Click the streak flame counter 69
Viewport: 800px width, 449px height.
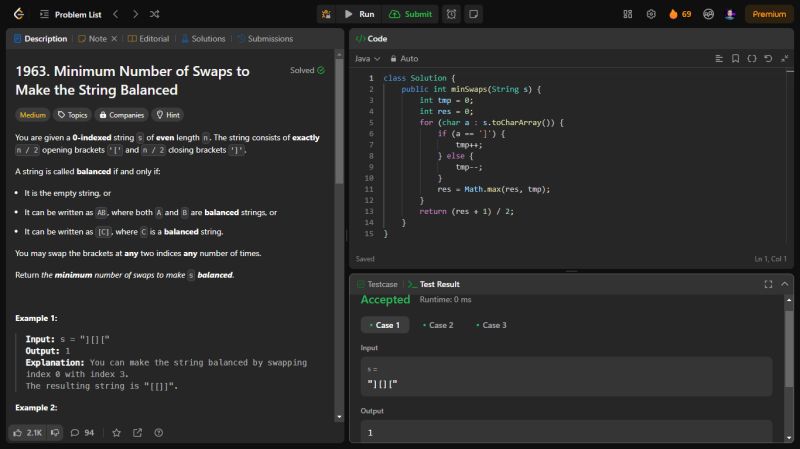(x=680, y=14)
